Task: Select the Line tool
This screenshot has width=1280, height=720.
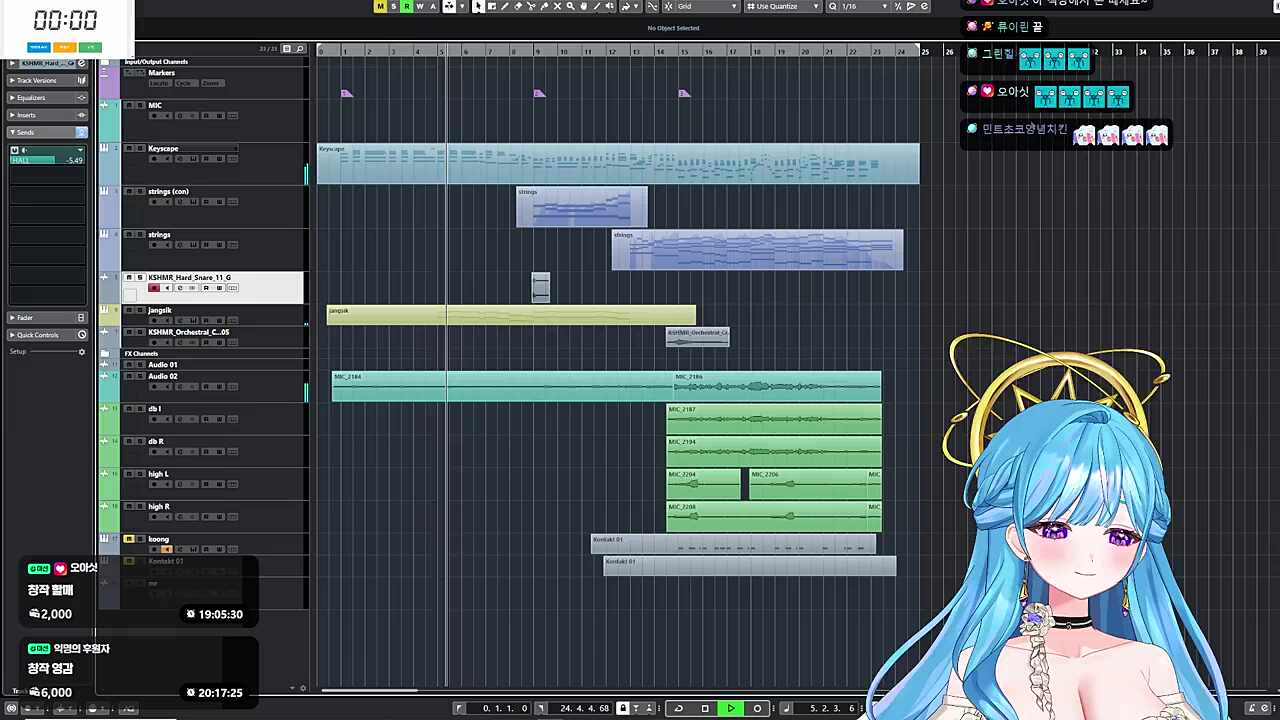Action: tap(597, 6)
